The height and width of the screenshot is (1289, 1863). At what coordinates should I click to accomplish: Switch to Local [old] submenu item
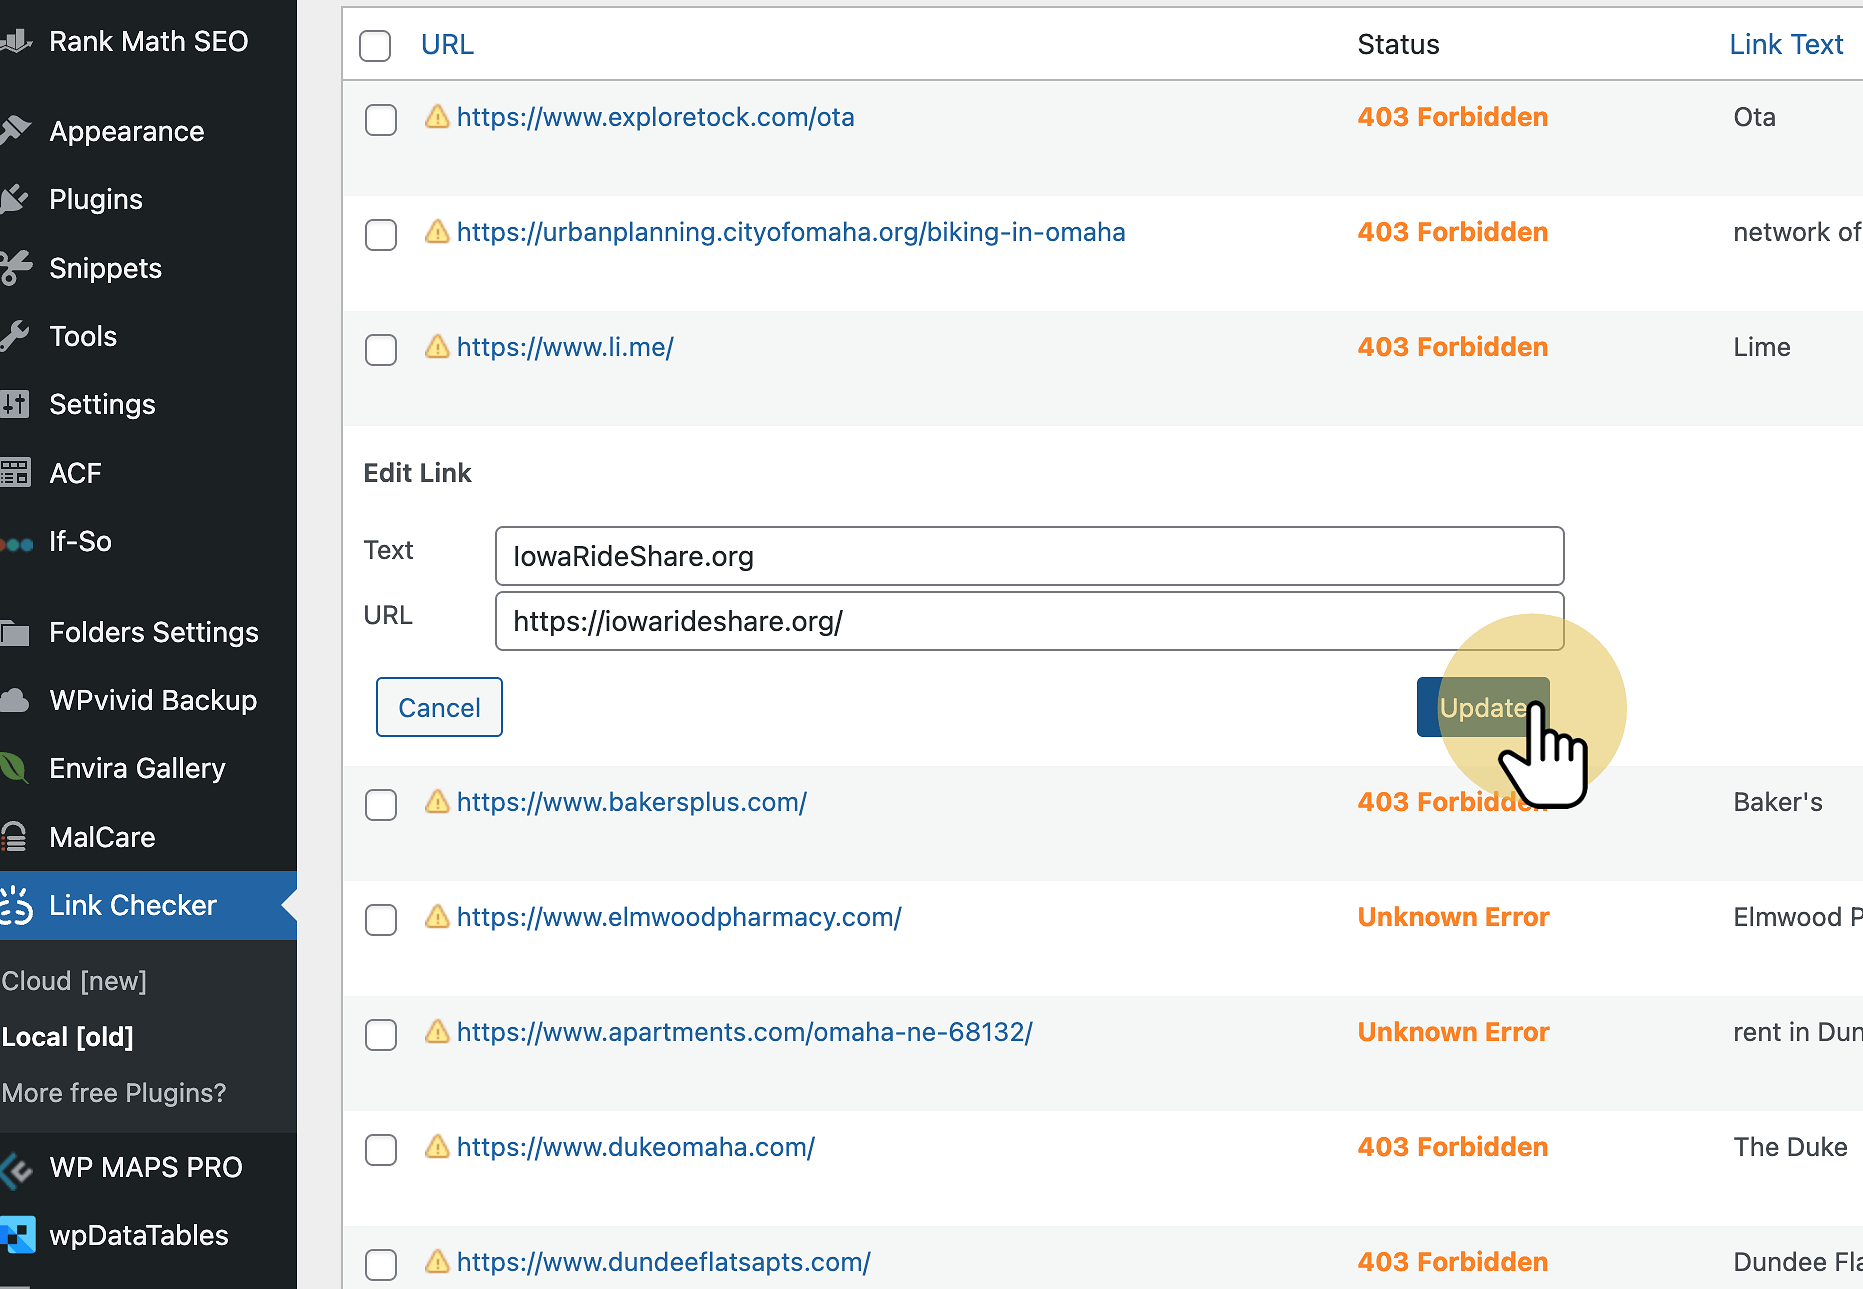click(x=68, y=1037)
